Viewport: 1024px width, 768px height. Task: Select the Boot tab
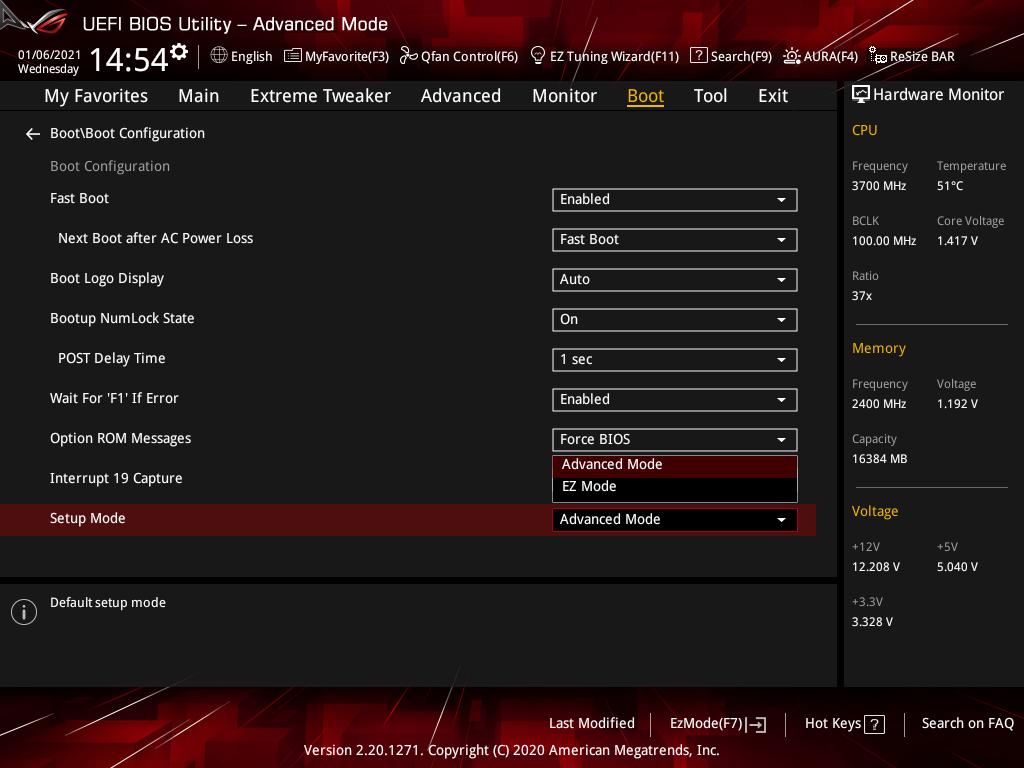[x=645, y=96]
